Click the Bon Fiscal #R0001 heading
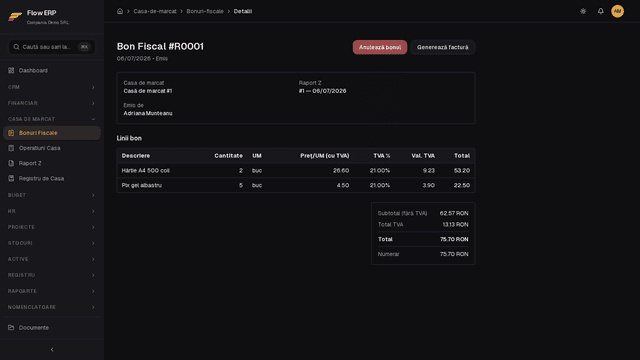This screenshot has width=640, height=360. pos(160,46)
